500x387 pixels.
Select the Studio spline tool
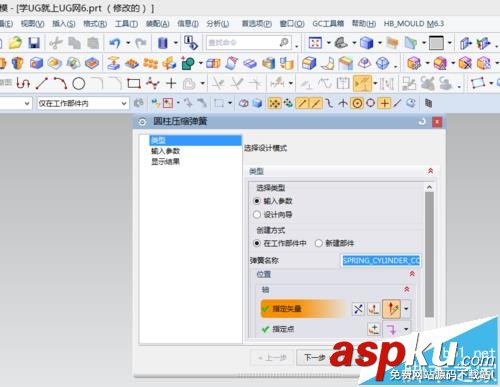click(x=153, y=83)
